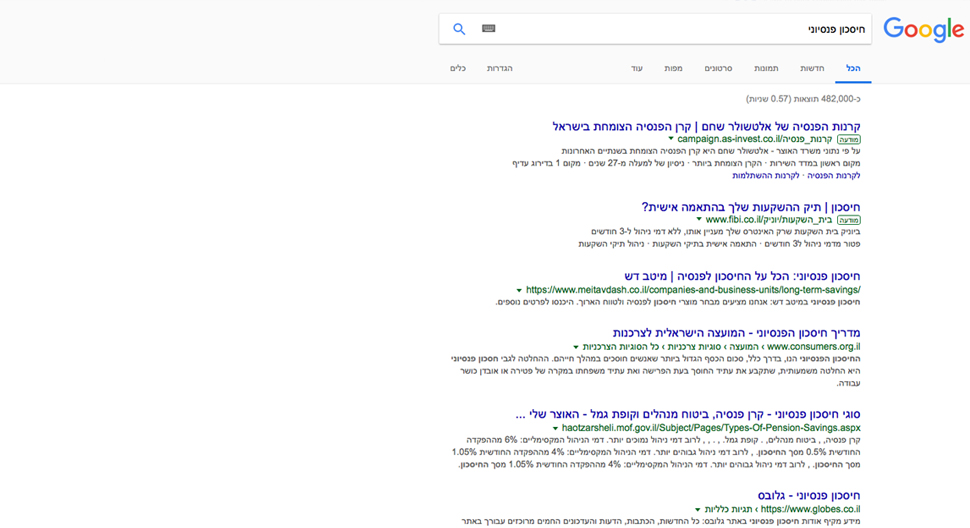Expand dropdown arrow next to campaign.as-invest.co.il
The width and height of the screenshot is (970, 528).
coord(671,139)
